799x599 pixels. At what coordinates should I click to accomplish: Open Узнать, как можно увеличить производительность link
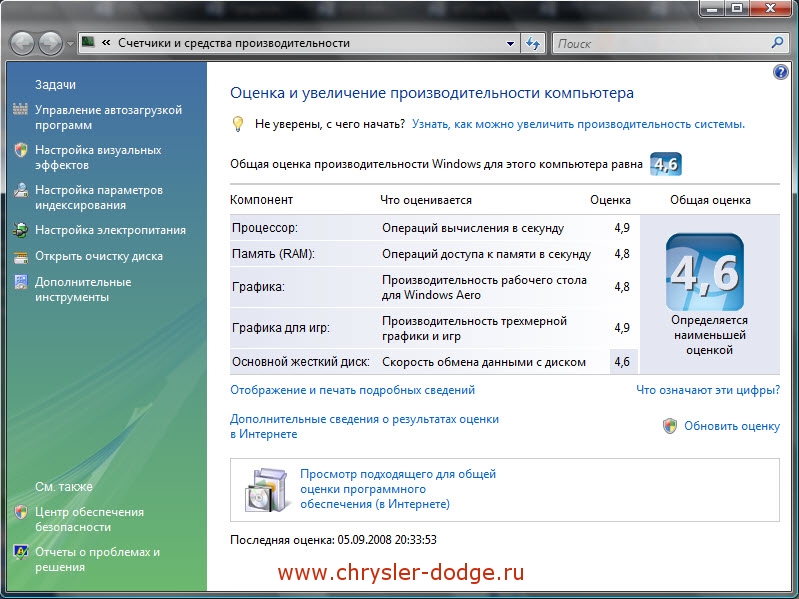(x=578, y=124)
